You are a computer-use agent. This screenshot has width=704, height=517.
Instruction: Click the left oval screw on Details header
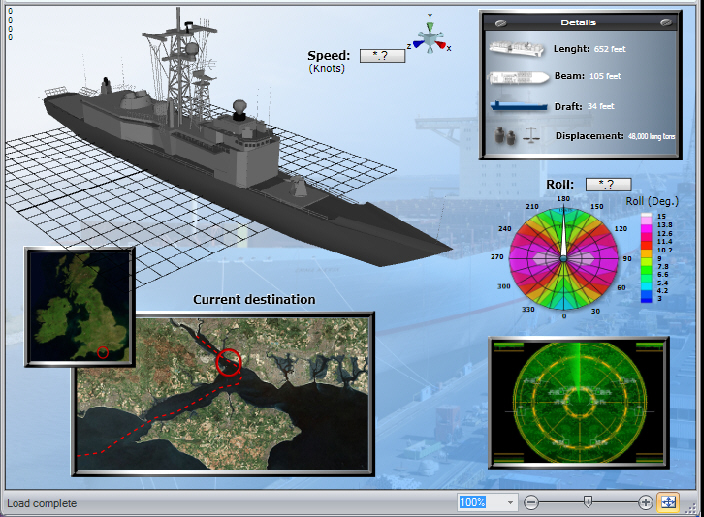[502, 22]
